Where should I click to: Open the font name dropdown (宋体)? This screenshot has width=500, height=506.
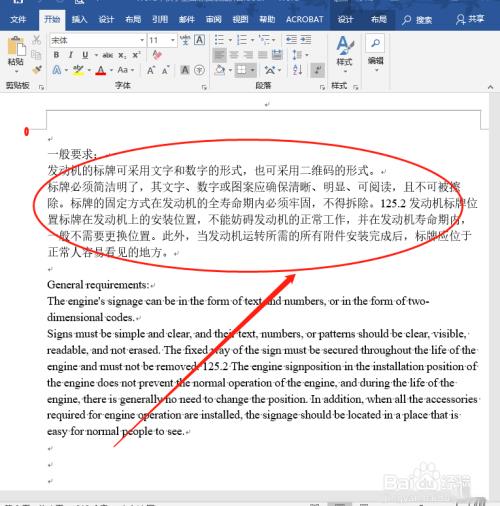[142, 41]
